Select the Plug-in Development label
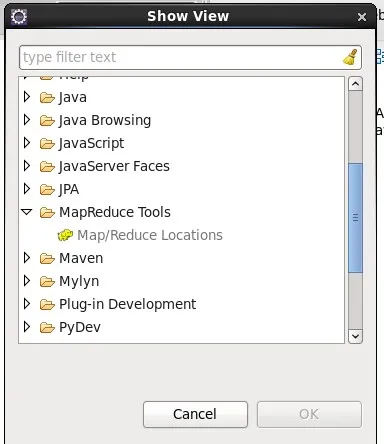The image size is (384, 444). point(128,305)
